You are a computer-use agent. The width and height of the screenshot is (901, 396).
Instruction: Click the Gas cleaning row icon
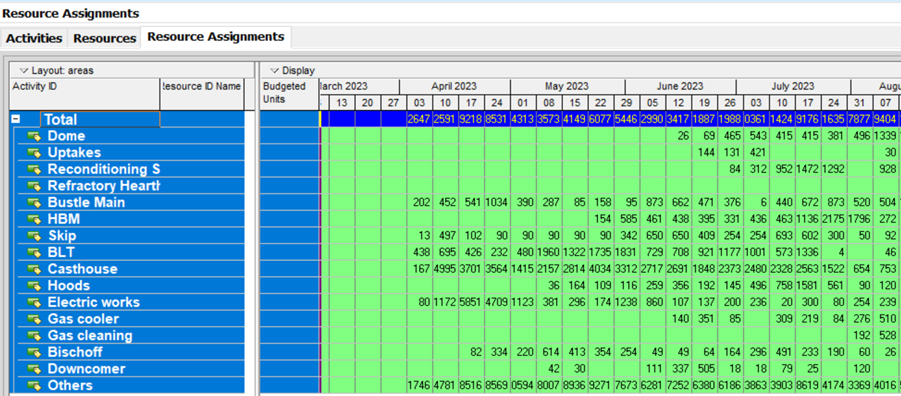tap(35, 336)
